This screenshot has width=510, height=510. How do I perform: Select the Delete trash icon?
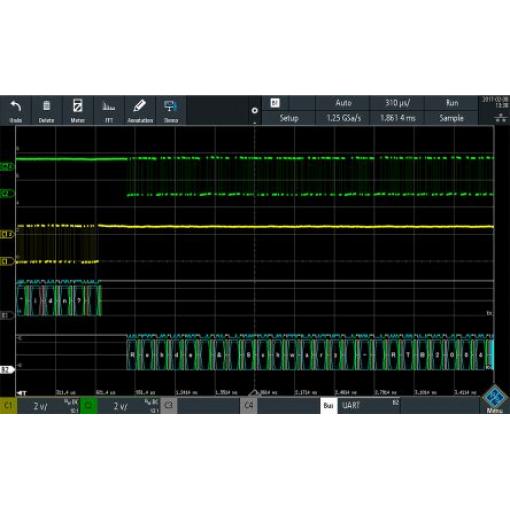tap(46, 106)
